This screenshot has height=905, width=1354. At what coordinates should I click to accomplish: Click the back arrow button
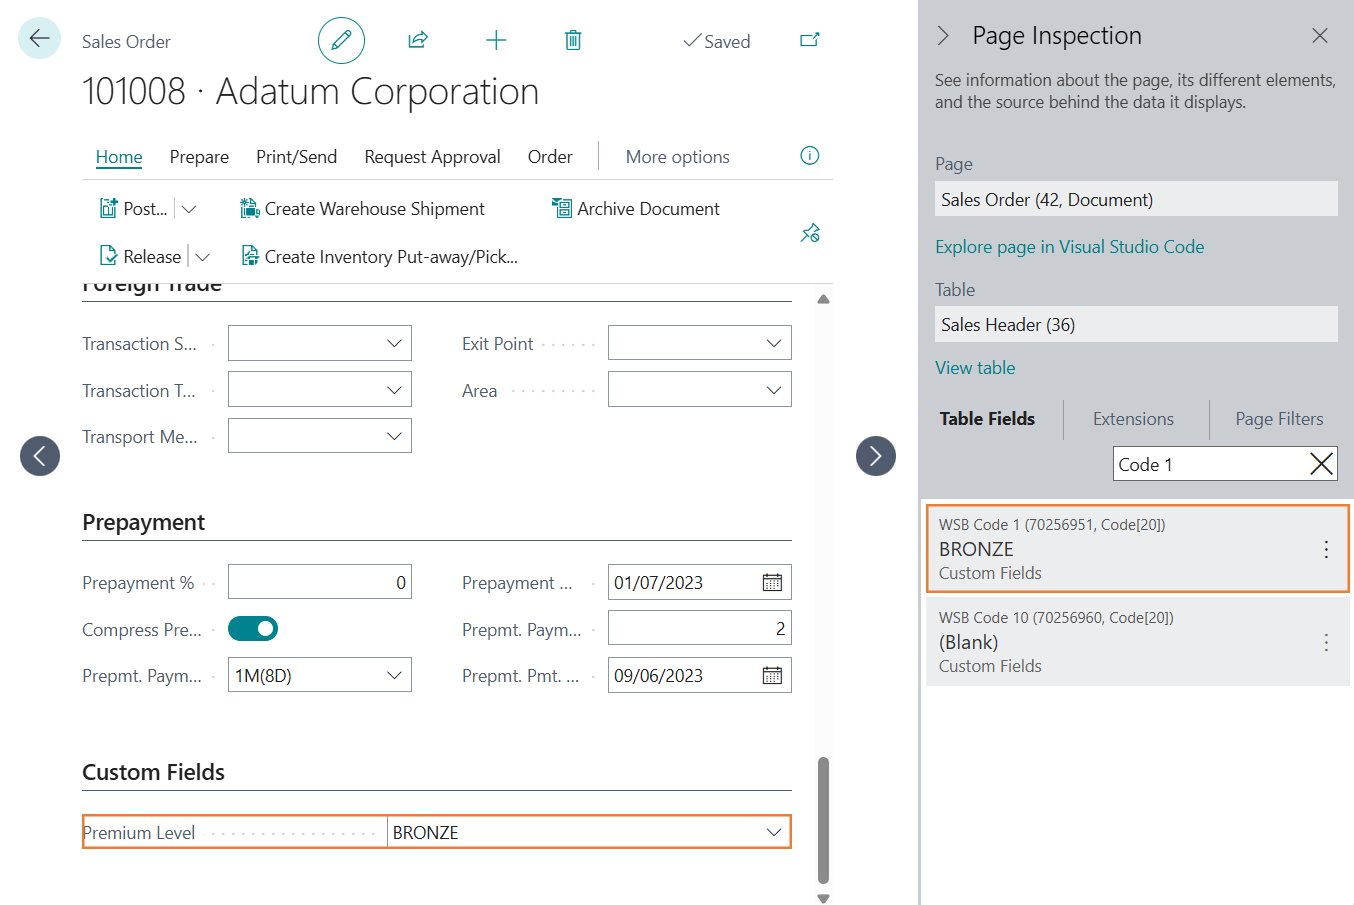pos(39,39)
